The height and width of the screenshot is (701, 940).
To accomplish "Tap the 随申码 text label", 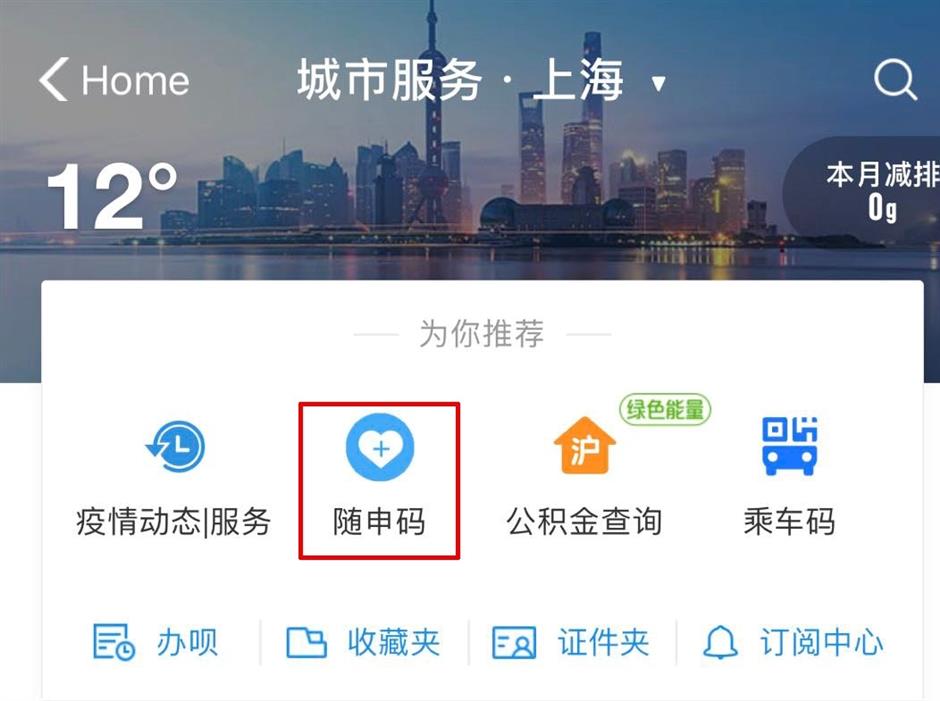I will click(x=379, y=521).
